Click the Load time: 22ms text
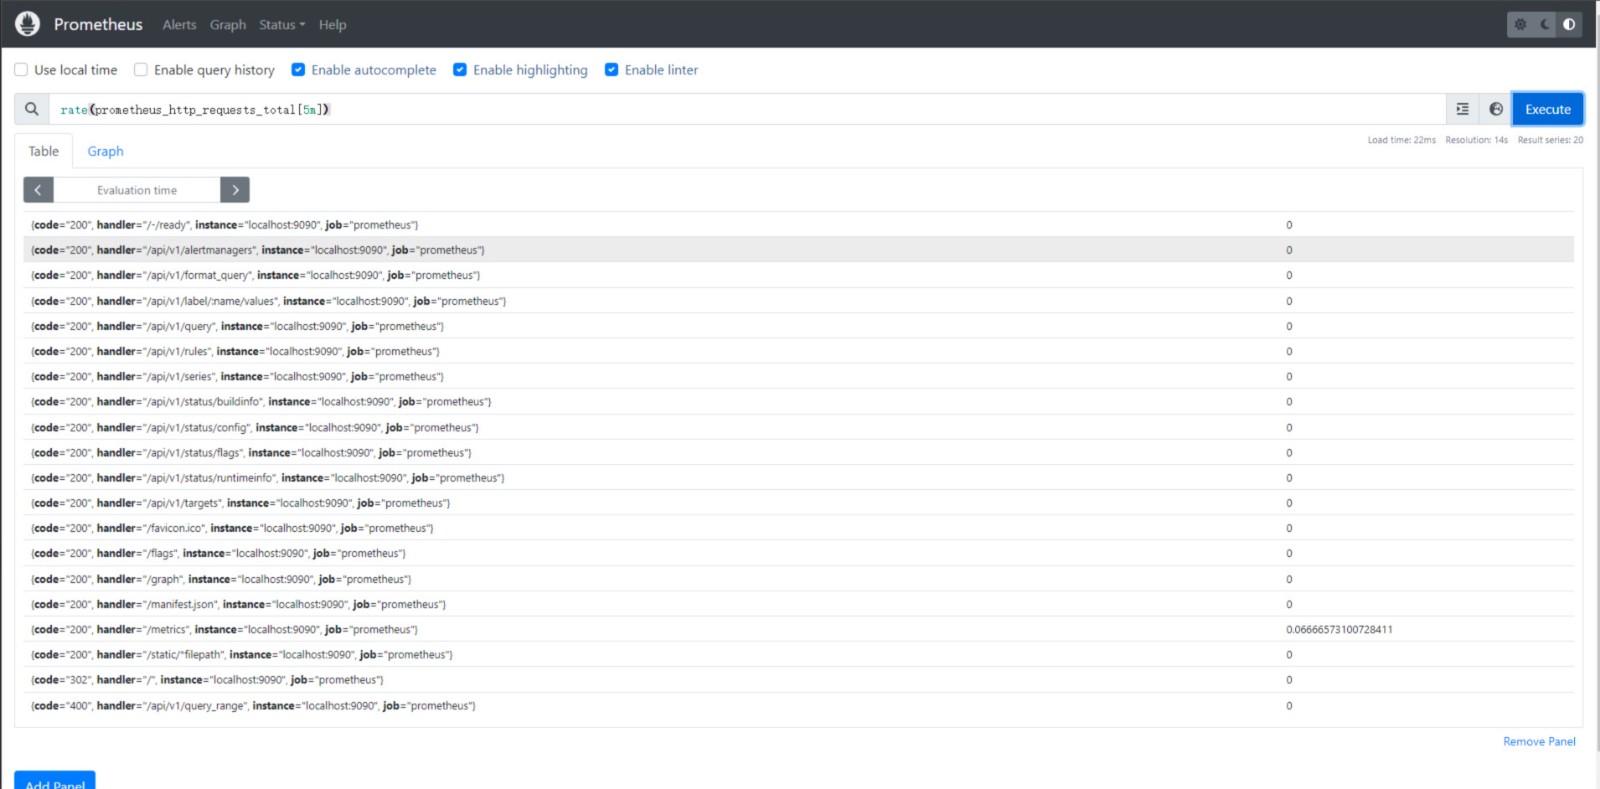The height and width of the screenshot is (789, 1600). coord(1401,140)
